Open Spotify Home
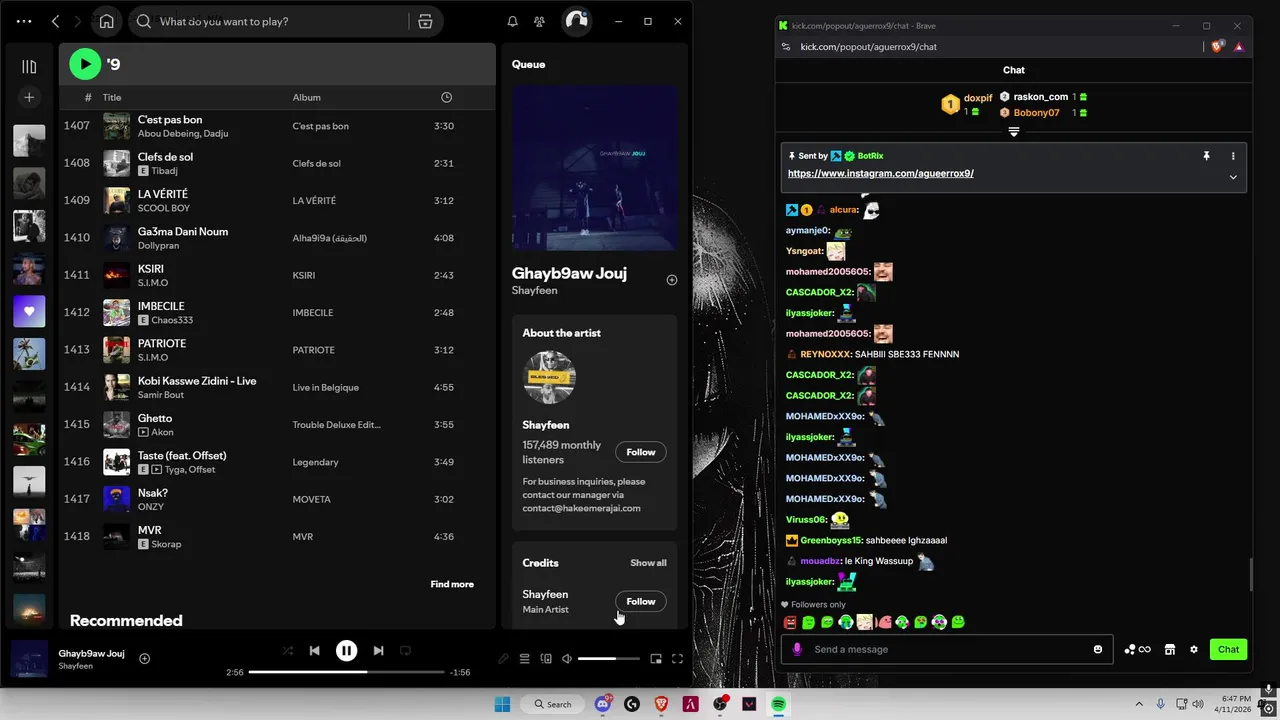This screenshot has height=720, width=1280. (x=106, y=21)
